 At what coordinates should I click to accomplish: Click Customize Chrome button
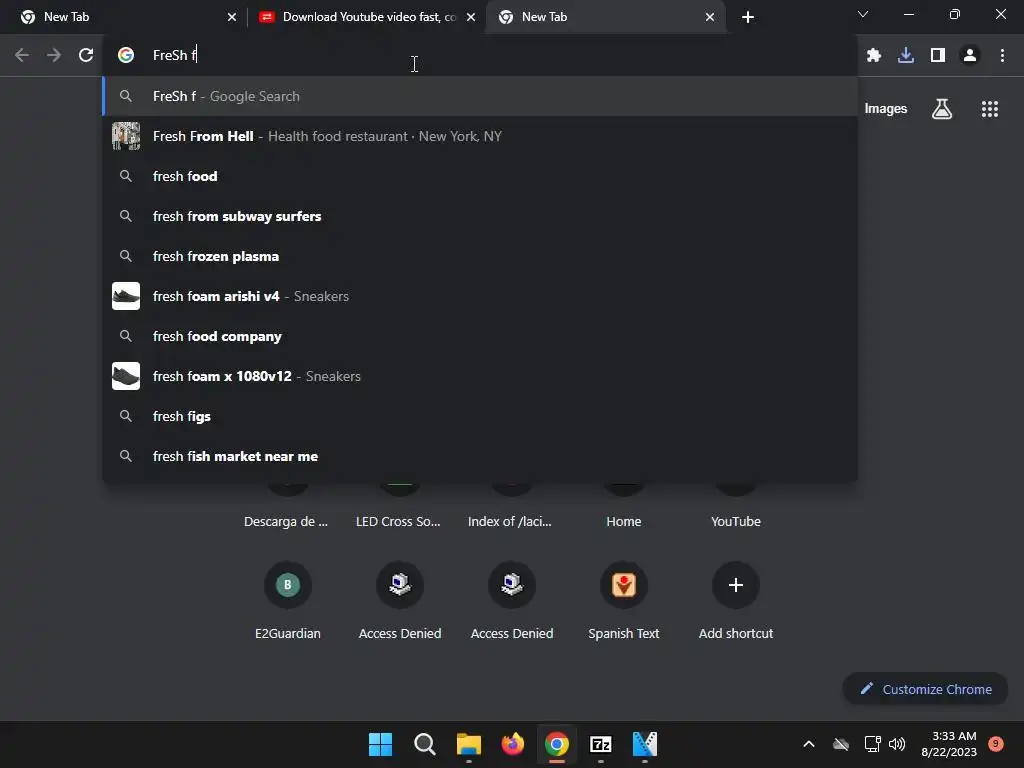[925, 689]
